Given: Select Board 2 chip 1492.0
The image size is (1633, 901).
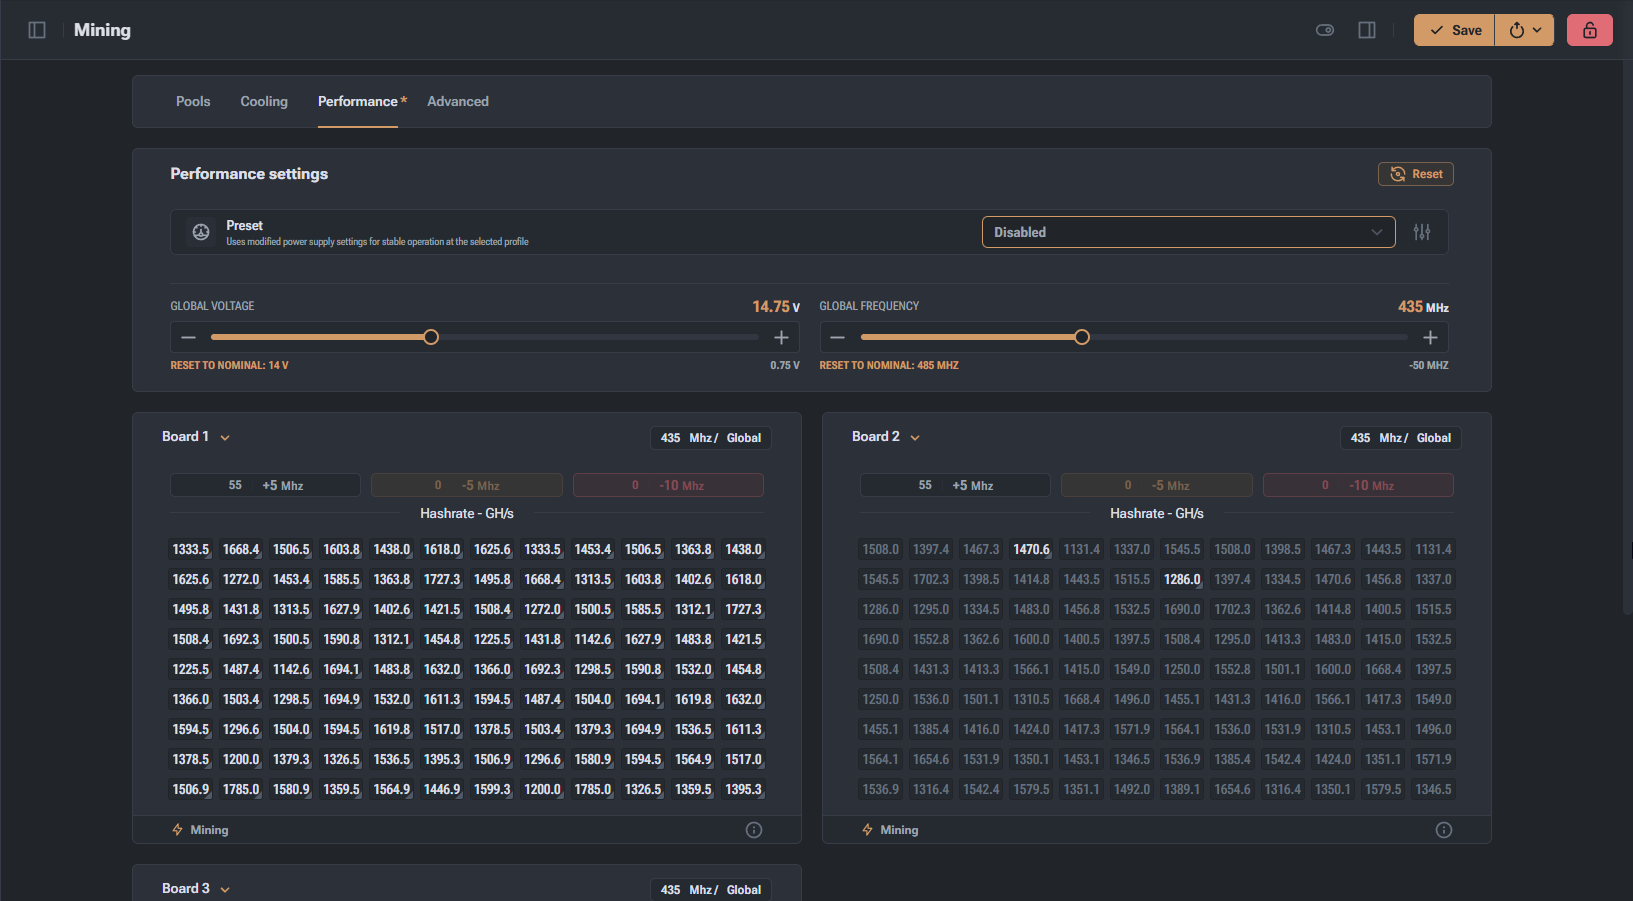Looking at the screenshot, I should tap(1132, 789).
